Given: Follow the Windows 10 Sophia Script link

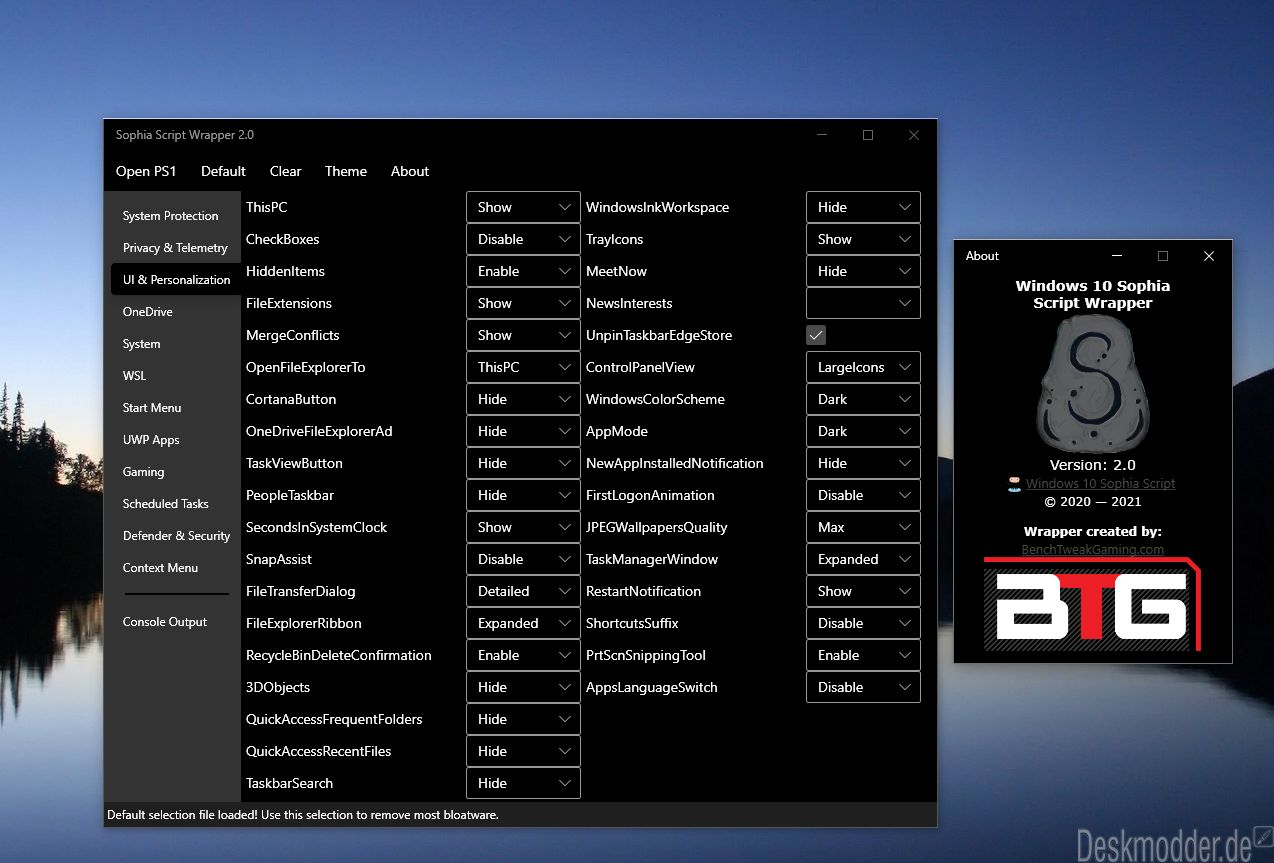Looking at the screenshot, I should [x=1100, y=484].
